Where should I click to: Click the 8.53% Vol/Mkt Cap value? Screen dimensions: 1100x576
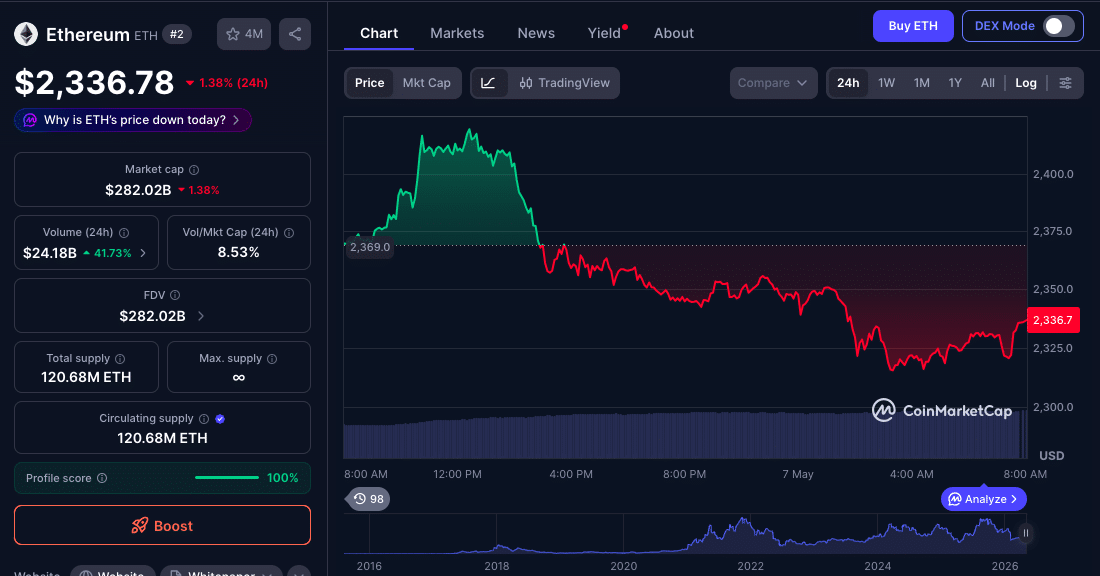[239, 253]
